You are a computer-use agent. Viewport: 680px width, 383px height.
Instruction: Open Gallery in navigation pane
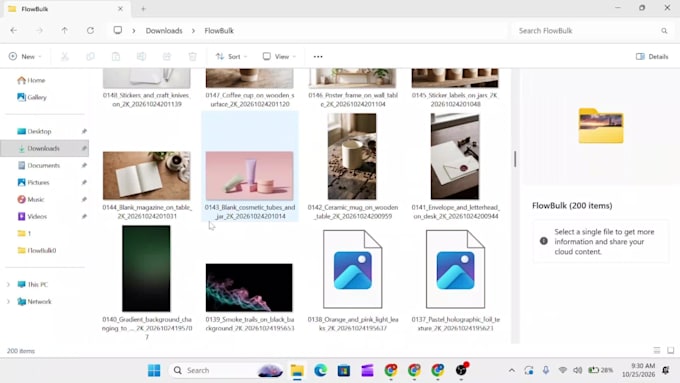[x=37, y=97]
